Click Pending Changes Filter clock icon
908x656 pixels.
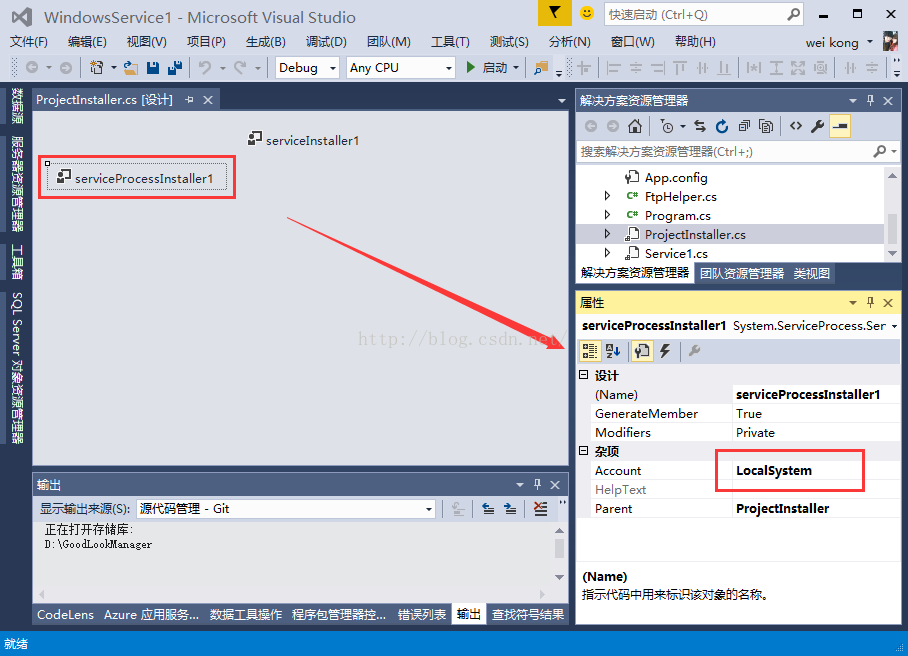pos(667,126)
